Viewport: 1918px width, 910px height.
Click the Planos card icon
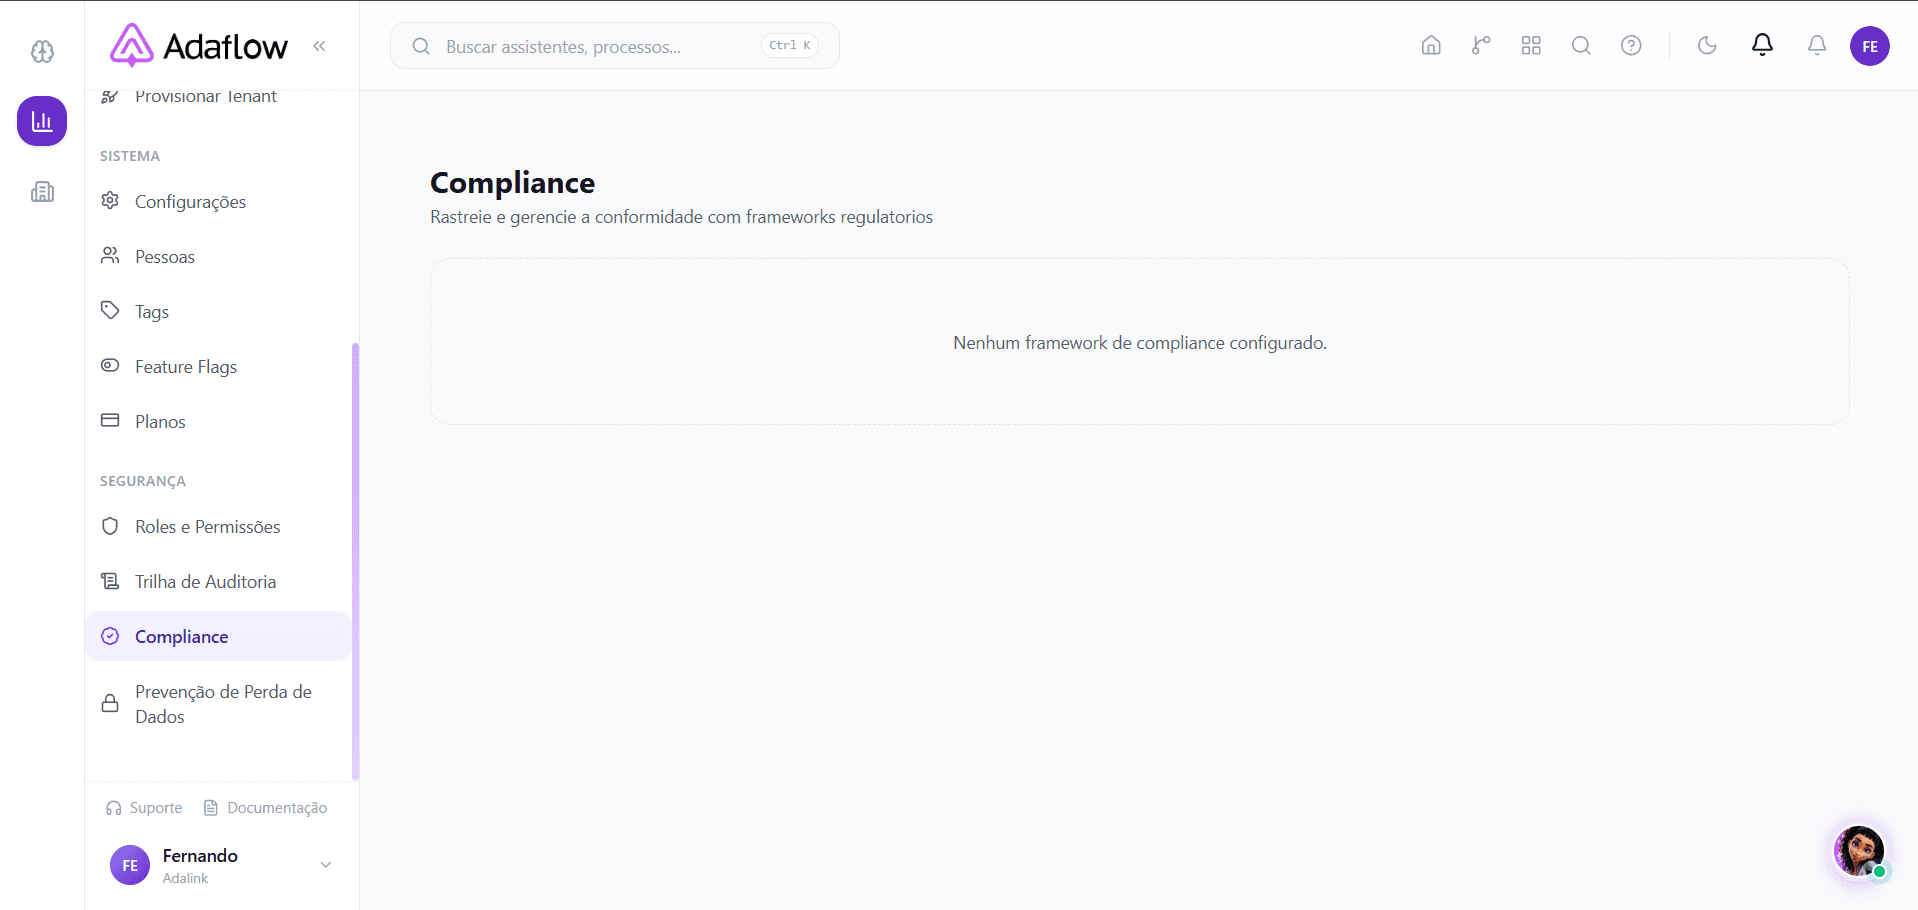point(110,420)
